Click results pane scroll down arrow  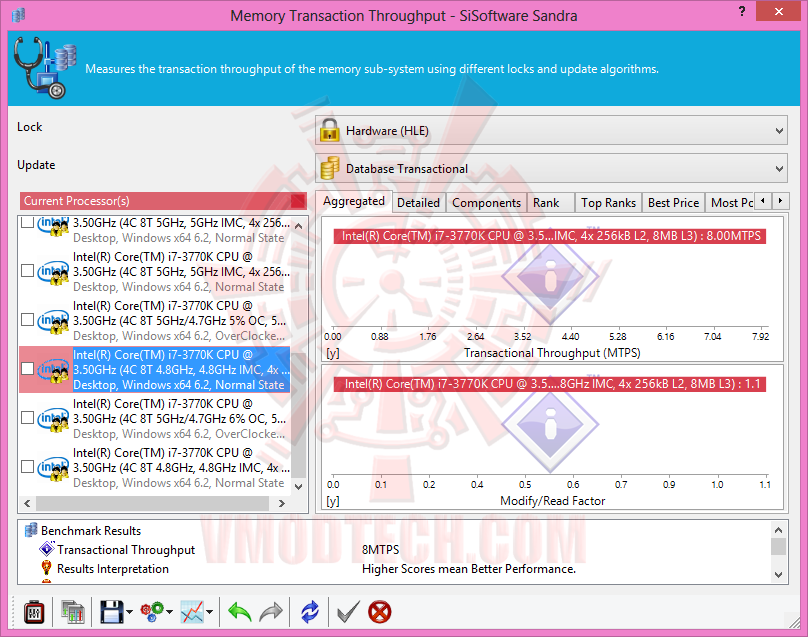tap(779, 574)
